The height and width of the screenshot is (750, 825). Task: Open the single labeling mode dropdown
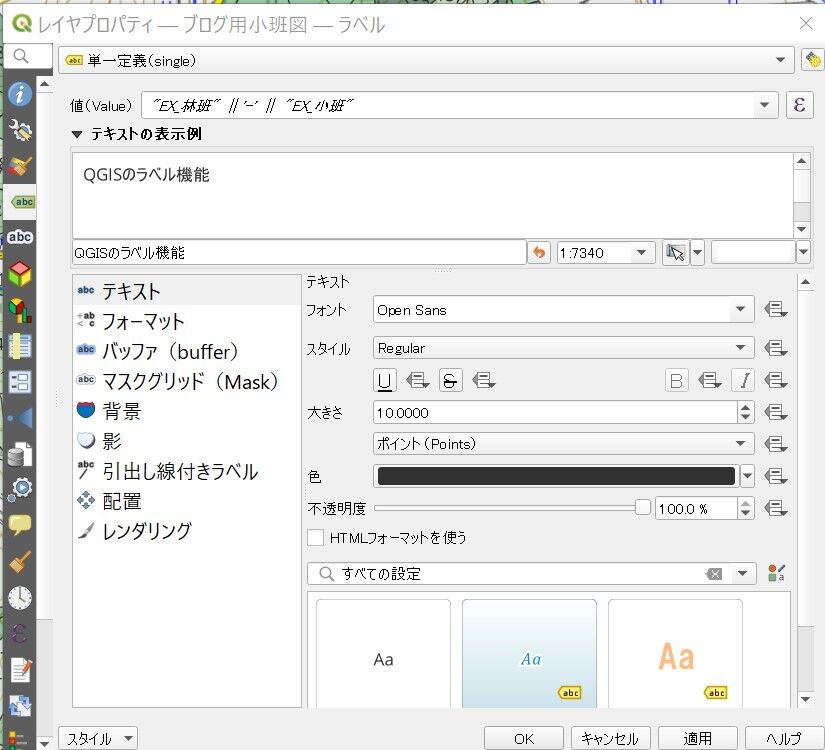click(x=426, y=61)
